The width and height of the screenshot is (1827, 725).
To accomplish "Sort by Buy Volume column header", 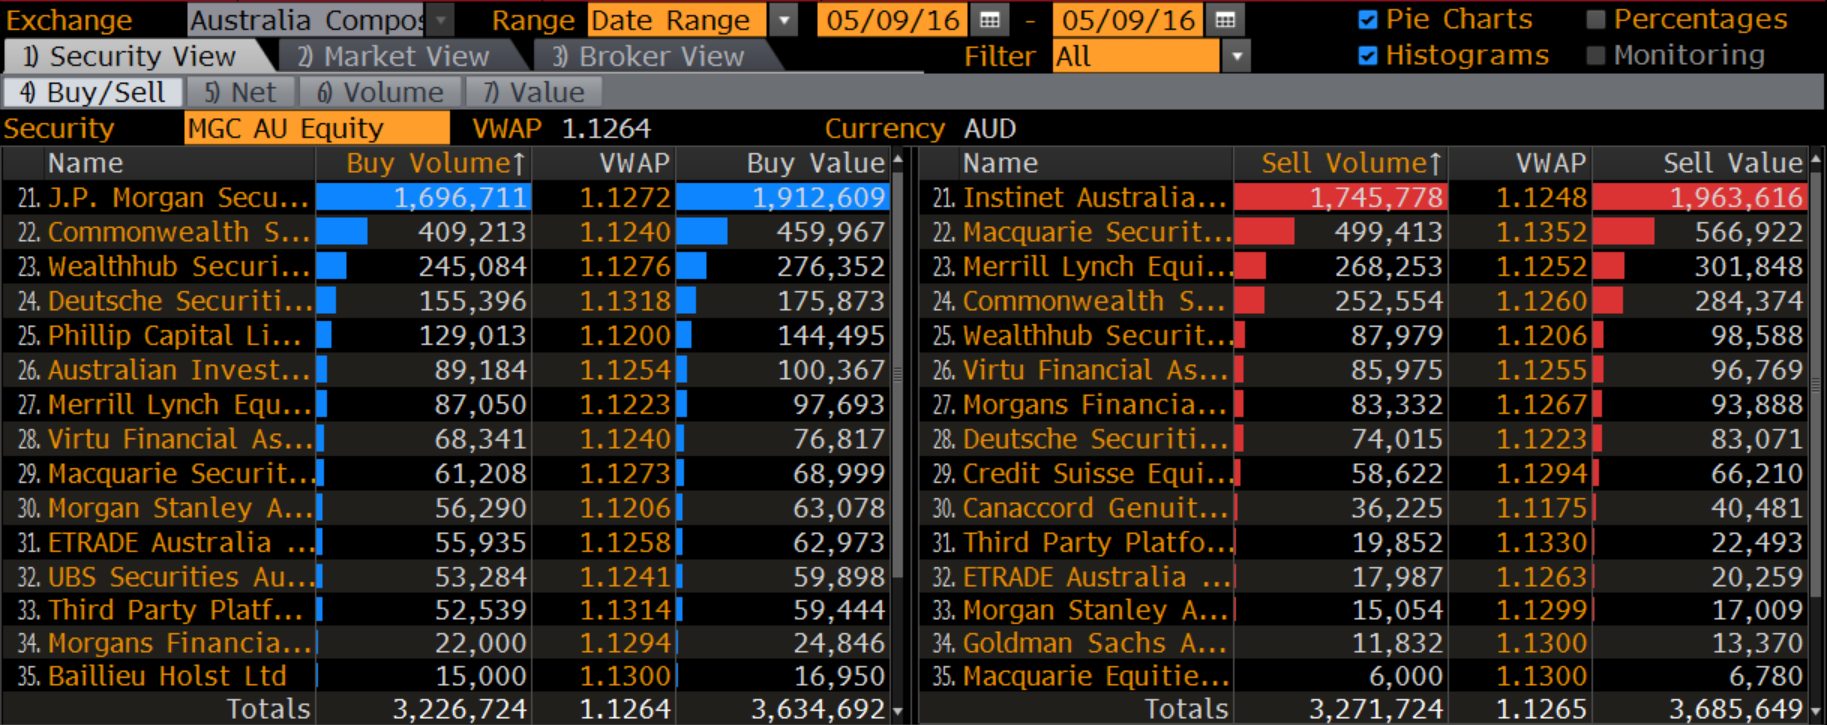I will click(424, 163).
